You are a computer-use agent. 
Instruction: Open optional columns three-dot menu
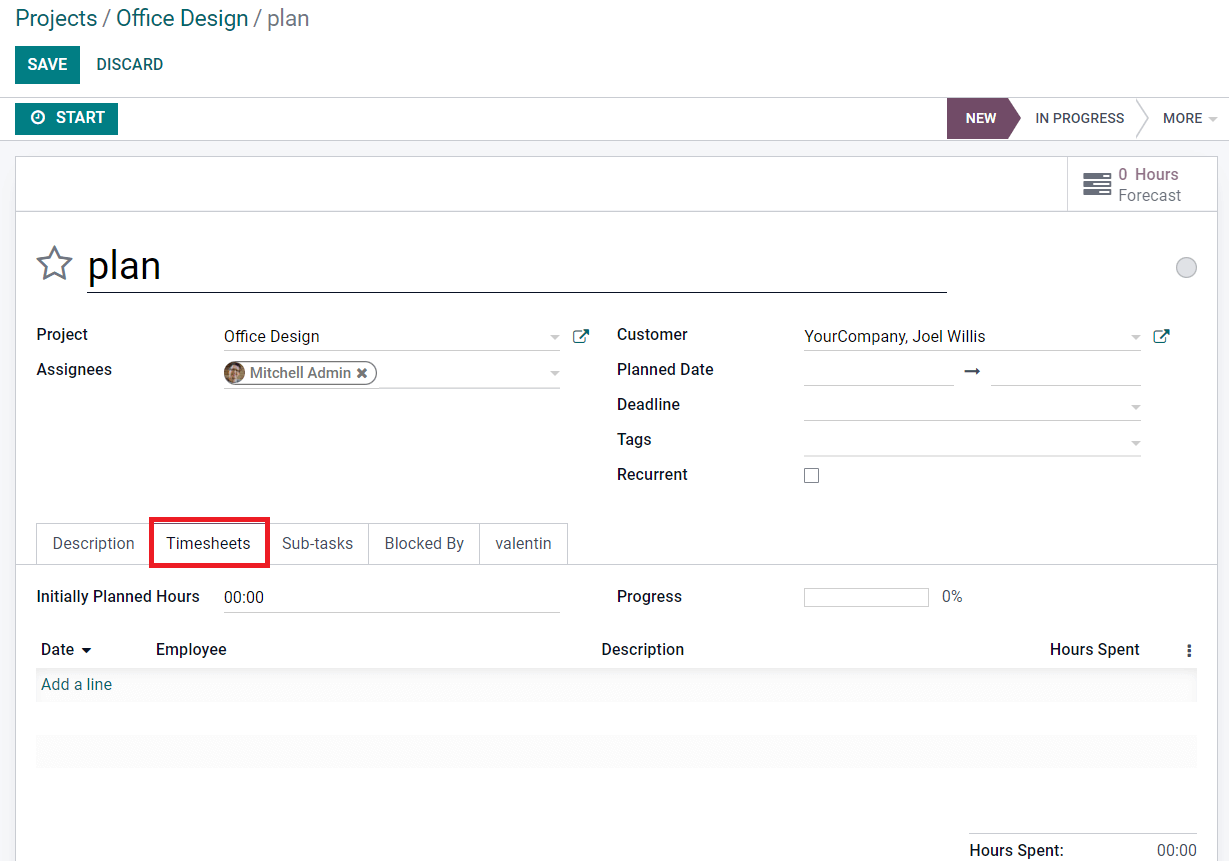(x=1189, y=651)
